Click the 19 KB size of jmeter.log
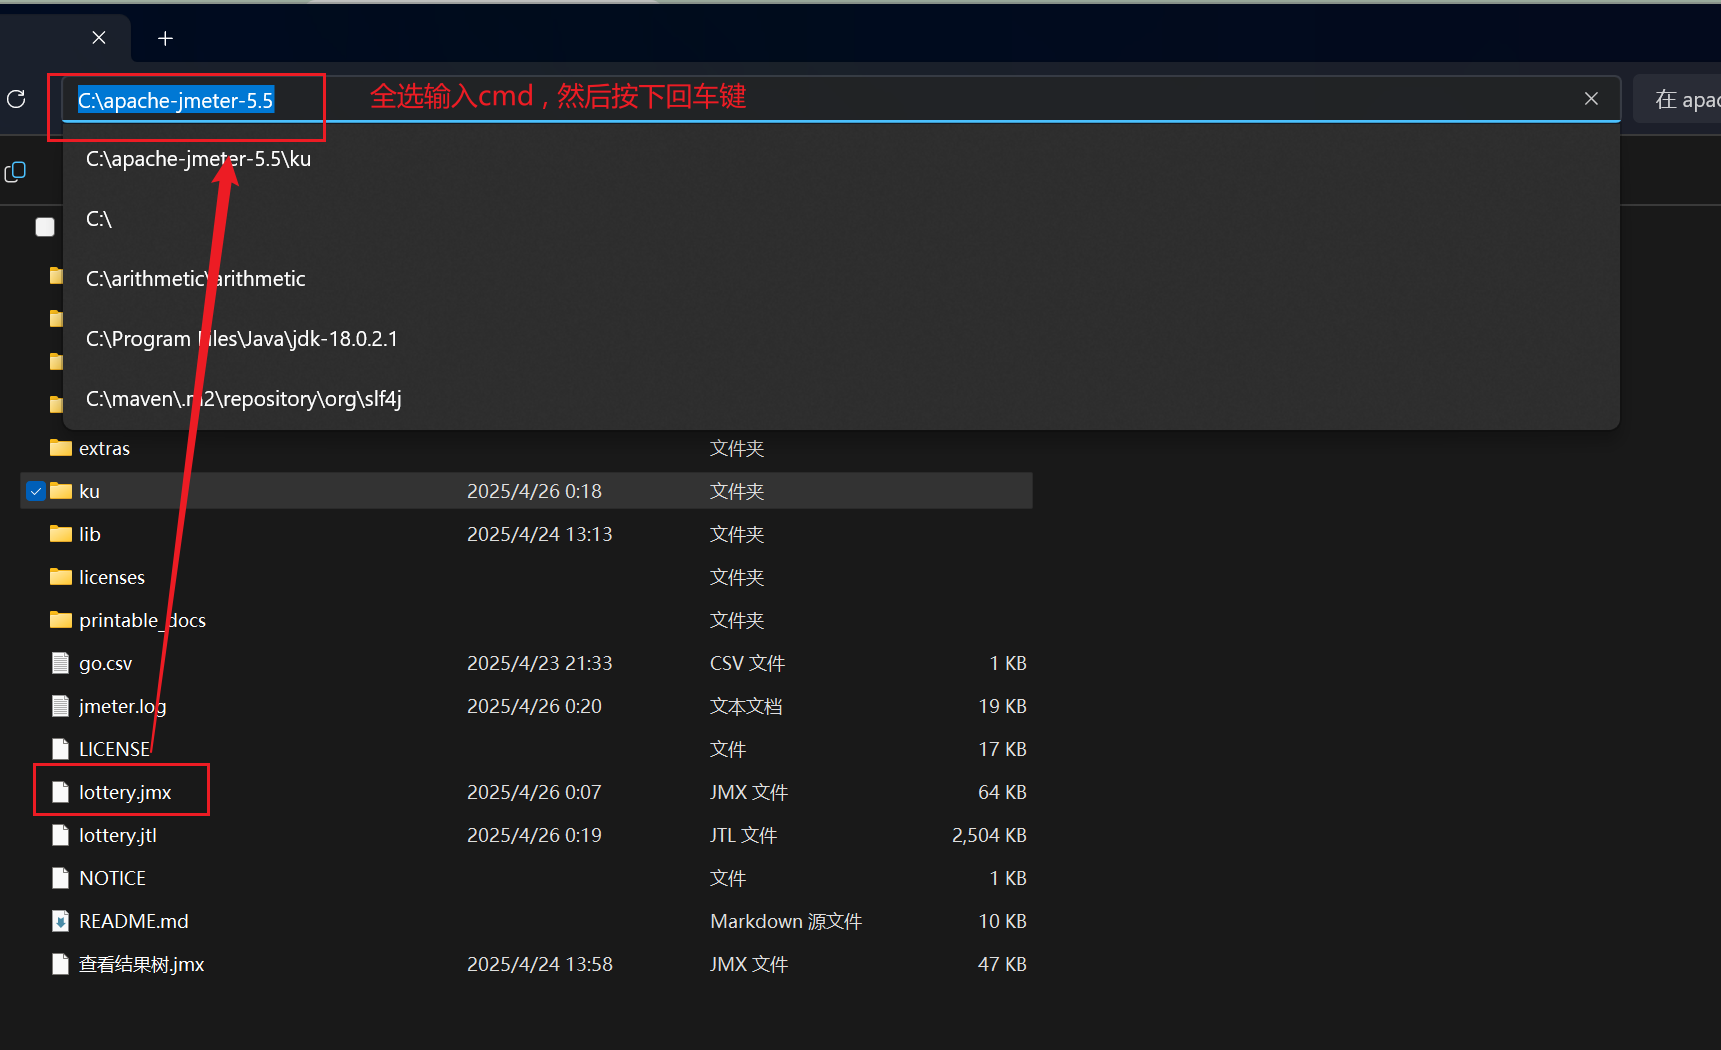Screen dimensions: 1721x1050 1002,706
